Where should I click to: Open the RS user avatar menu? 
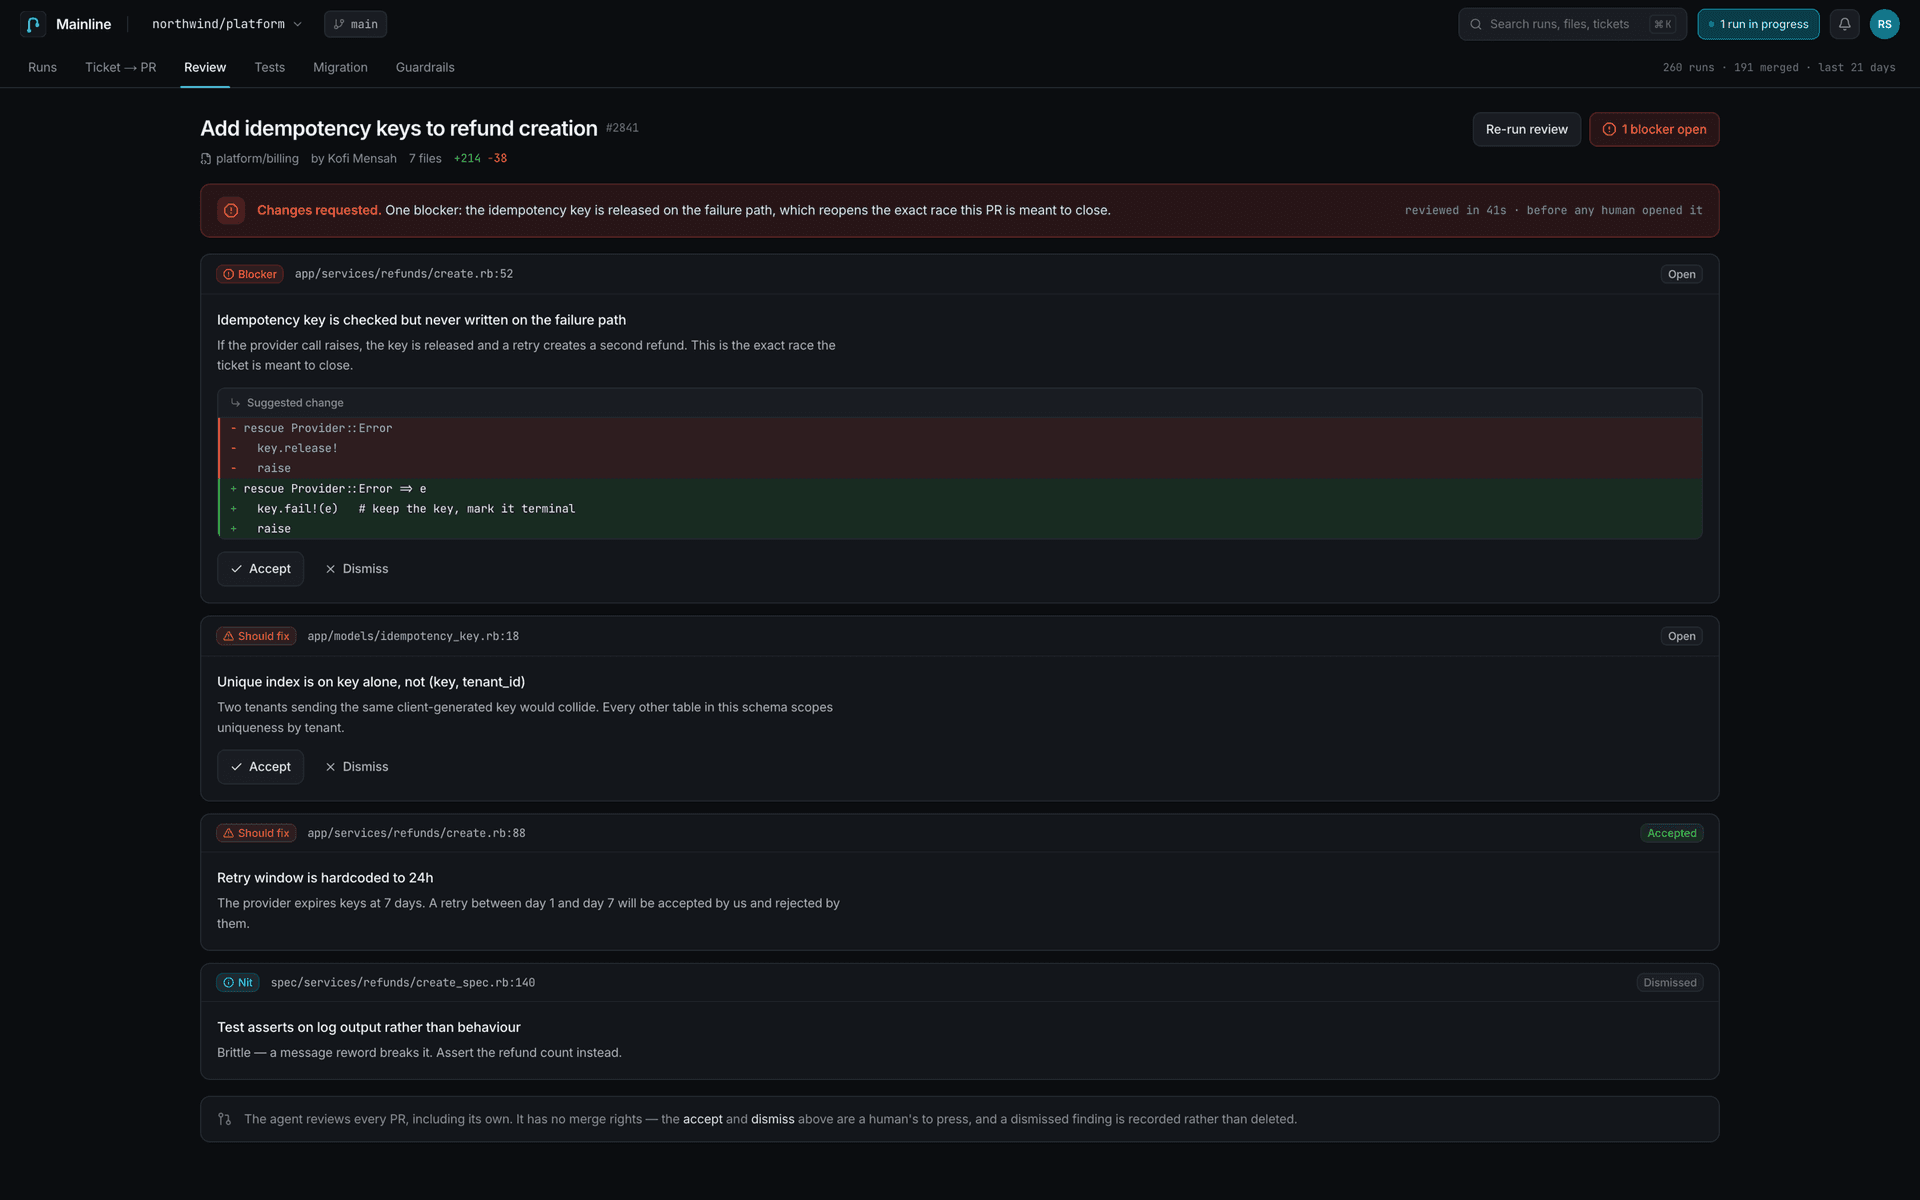coord(1884,24)
